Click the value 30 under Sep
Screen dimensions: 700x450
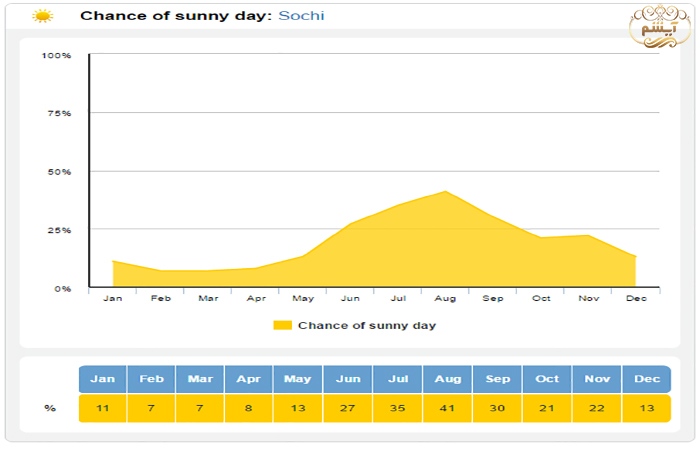pos(498,408)
